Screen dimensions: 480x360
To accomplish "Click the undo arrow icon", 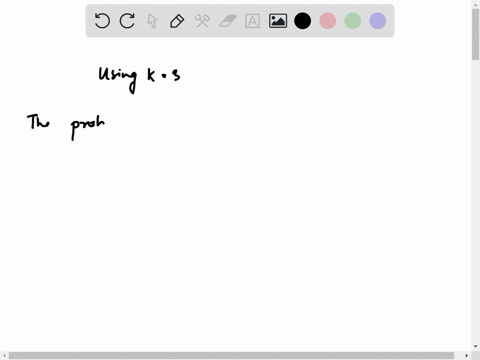I will (x=102, y=21).
